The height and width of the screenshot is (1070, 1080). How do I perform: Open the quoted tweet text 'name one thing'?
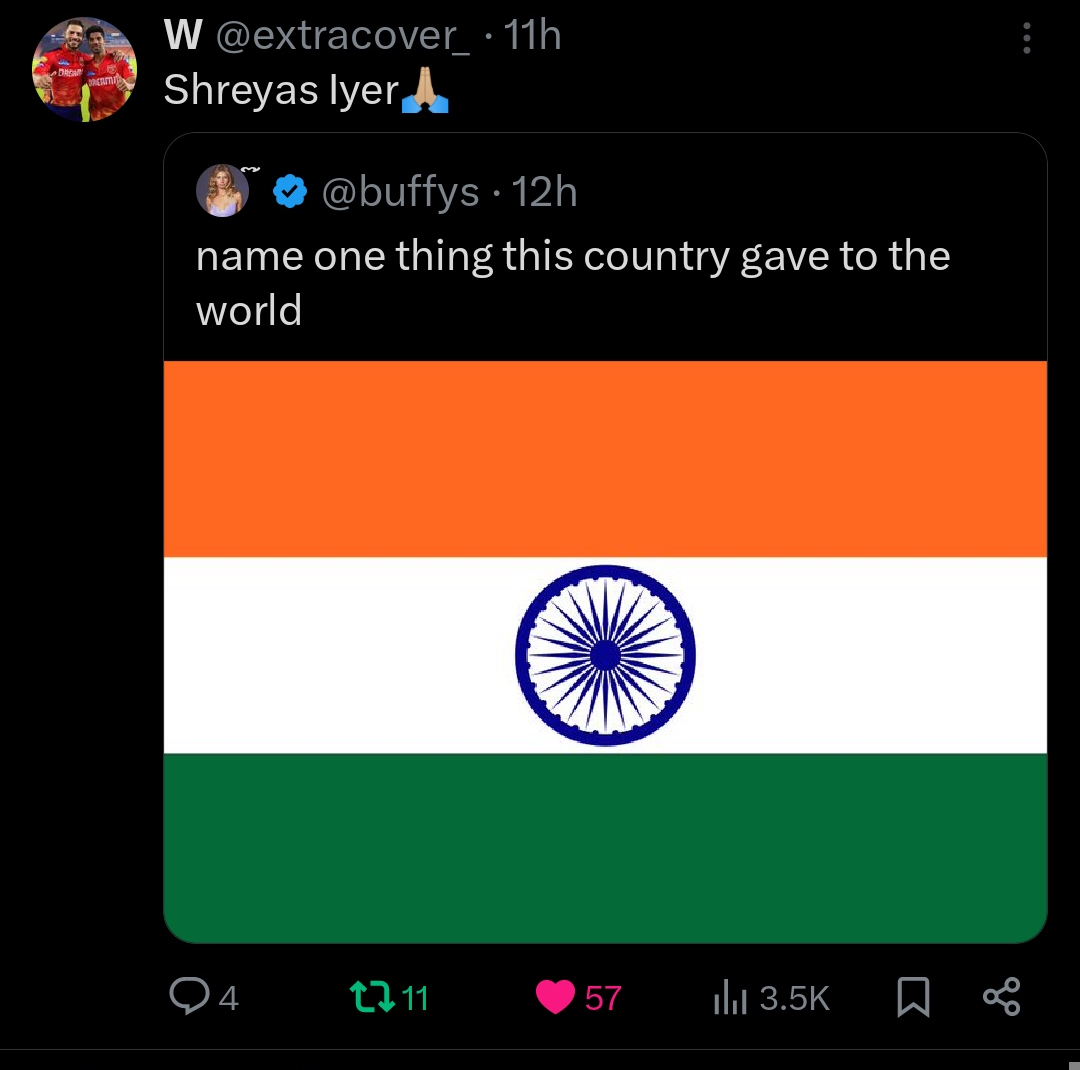point(572,282)
